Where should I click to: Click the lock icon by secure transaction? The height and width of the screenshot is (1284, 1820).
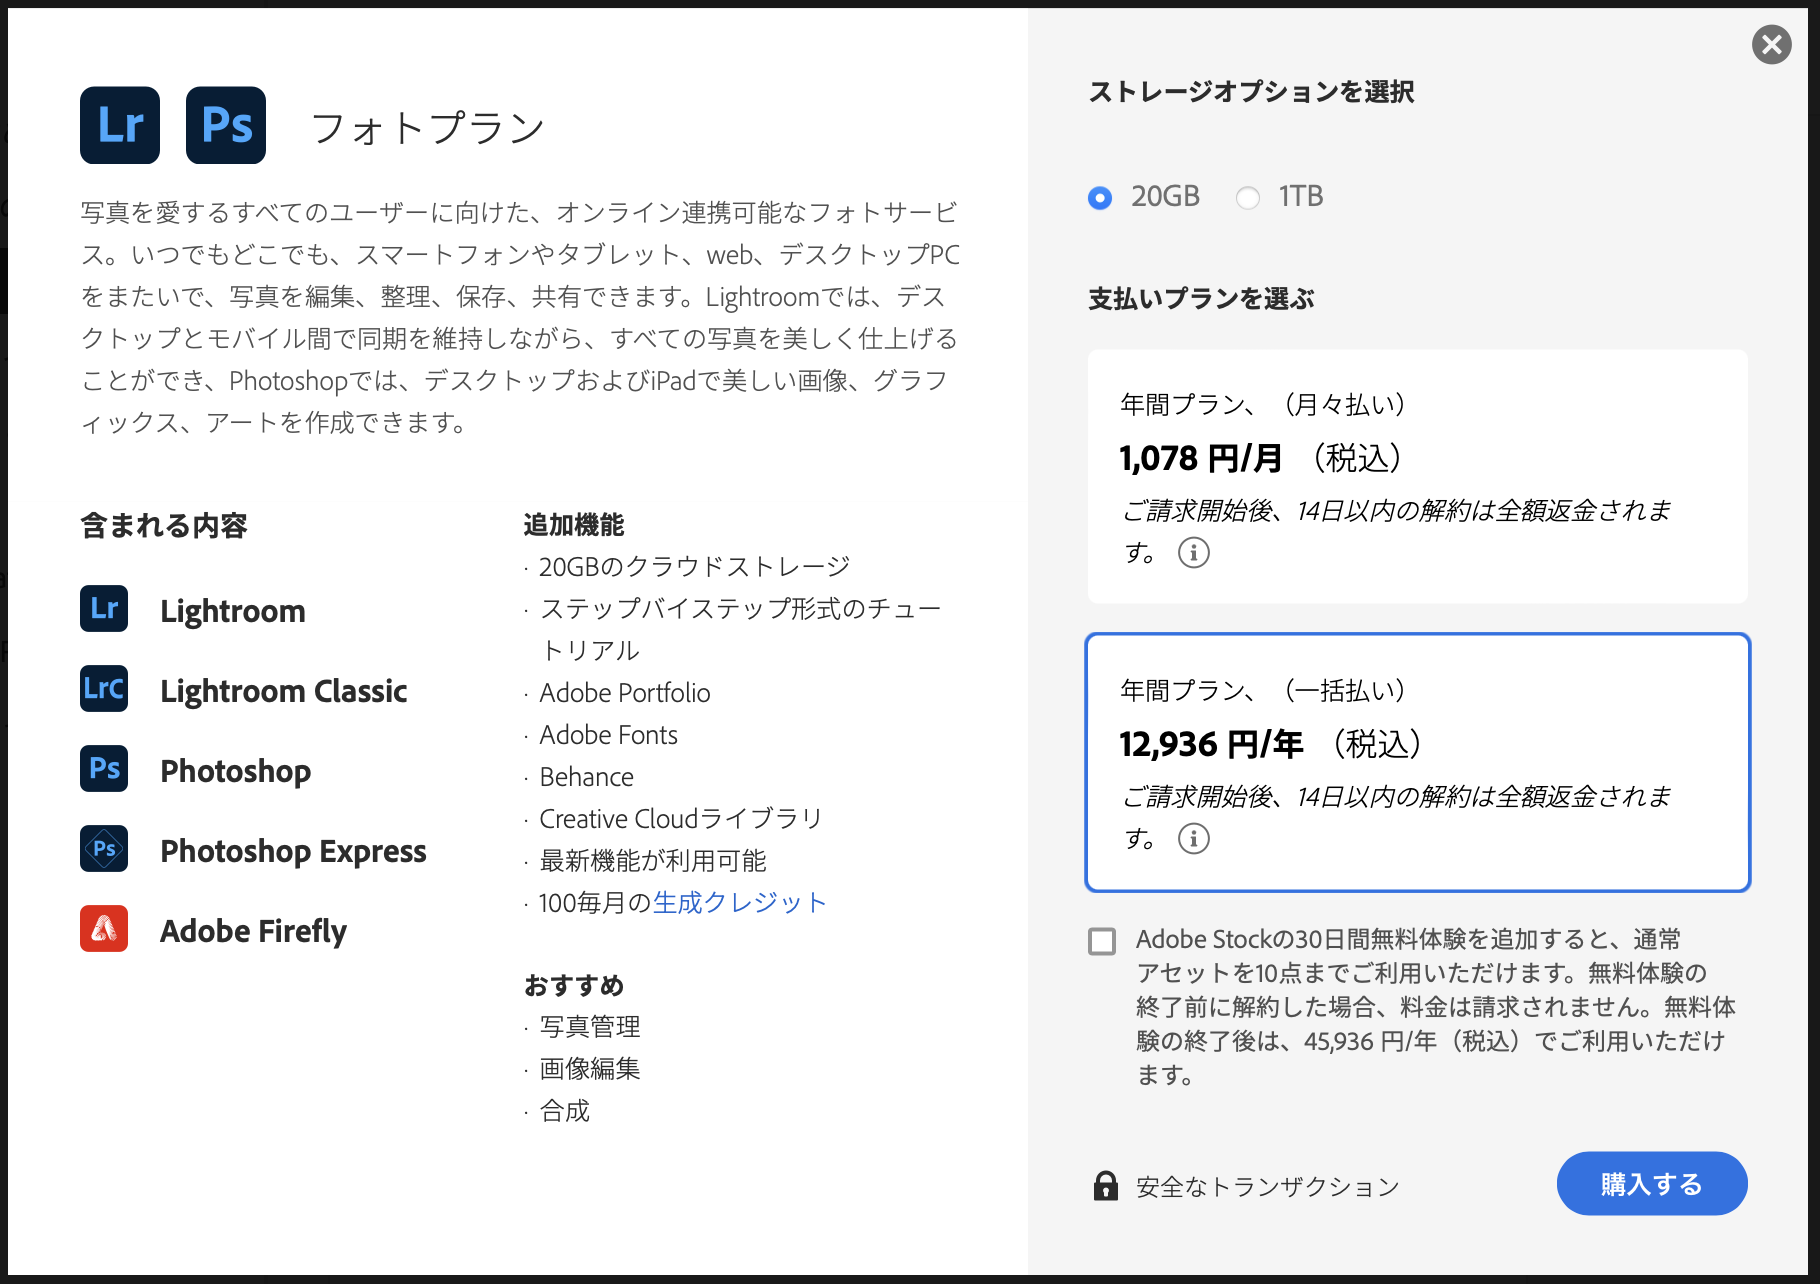pyautogui.click(x=1105, y=1186)
